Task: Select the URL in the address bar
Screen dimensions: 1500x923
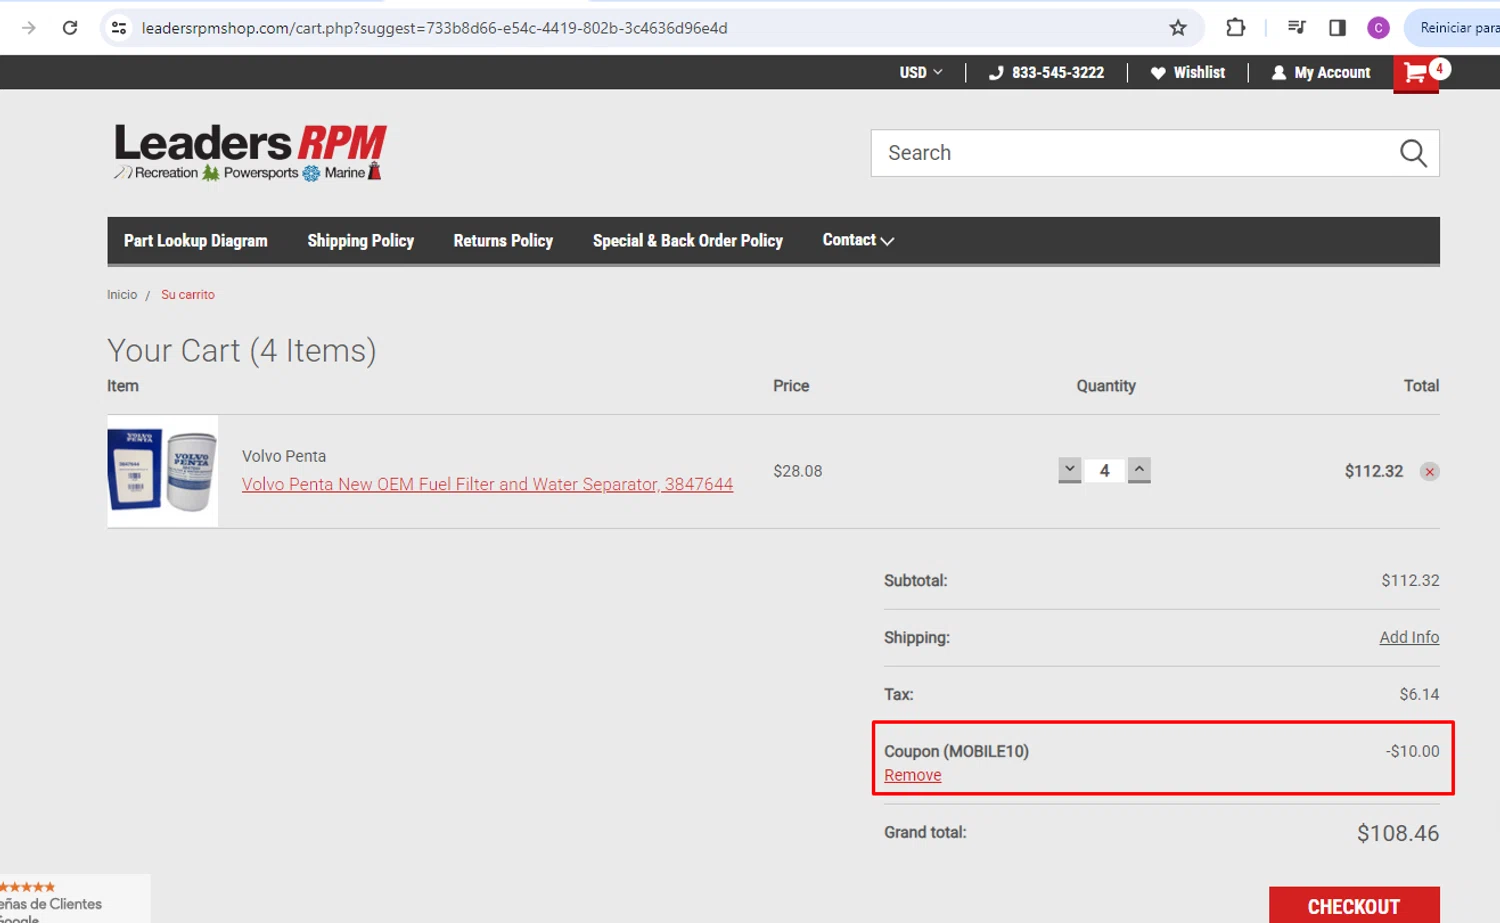Action: point(434,28)
